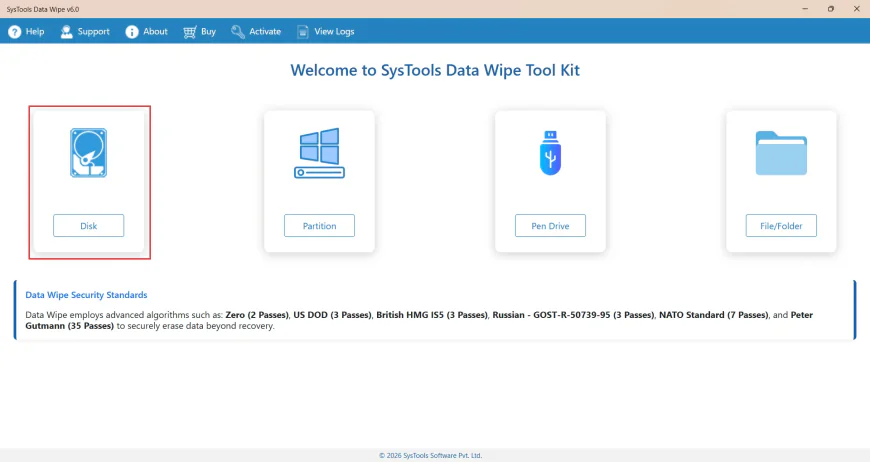Click the Data Wipe Security Standards heading
The height and width of the screenshot is (462, 870).
87,295
